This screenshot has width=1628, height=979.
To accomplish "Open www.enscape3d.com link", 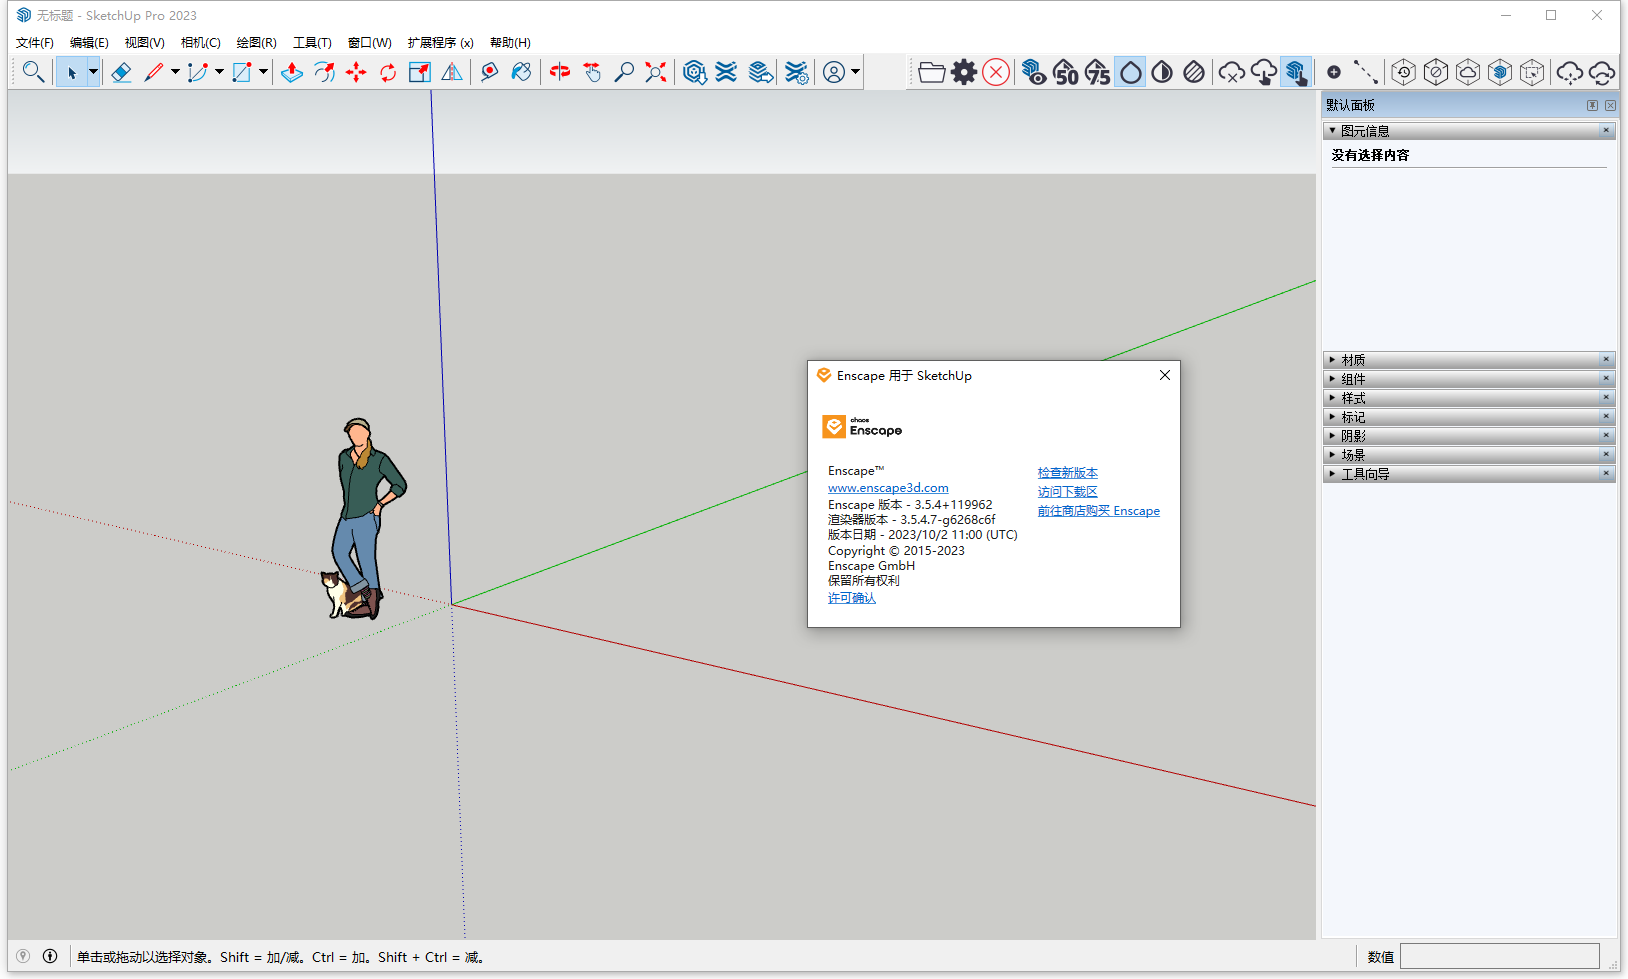I will (x=888, y=488).
